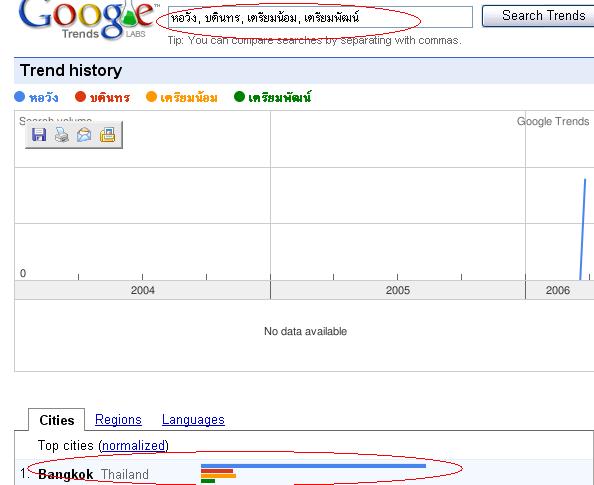Click the Google Trends Labs logo
Screen dimensions: 594x485
point(86,20)
